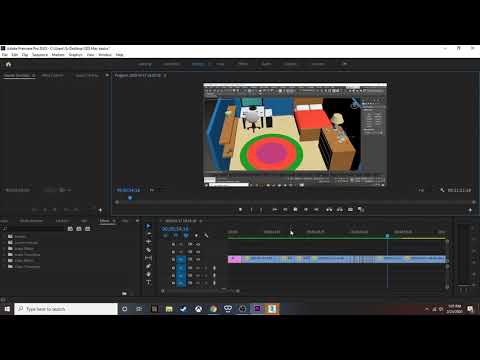480x360 pixels.
Task: Open Program monitor settings wrench
Action: point(442,190)
